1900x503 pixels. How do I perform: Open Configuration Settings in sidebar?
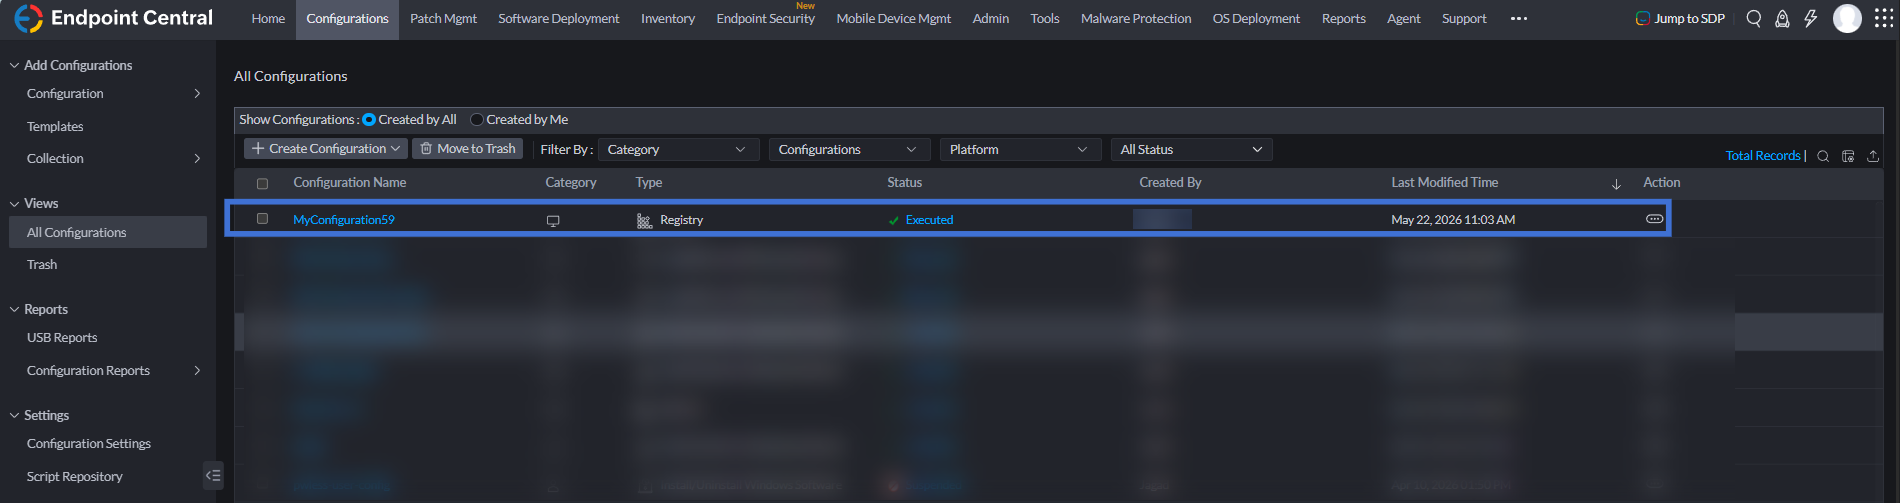click(89, 443)
